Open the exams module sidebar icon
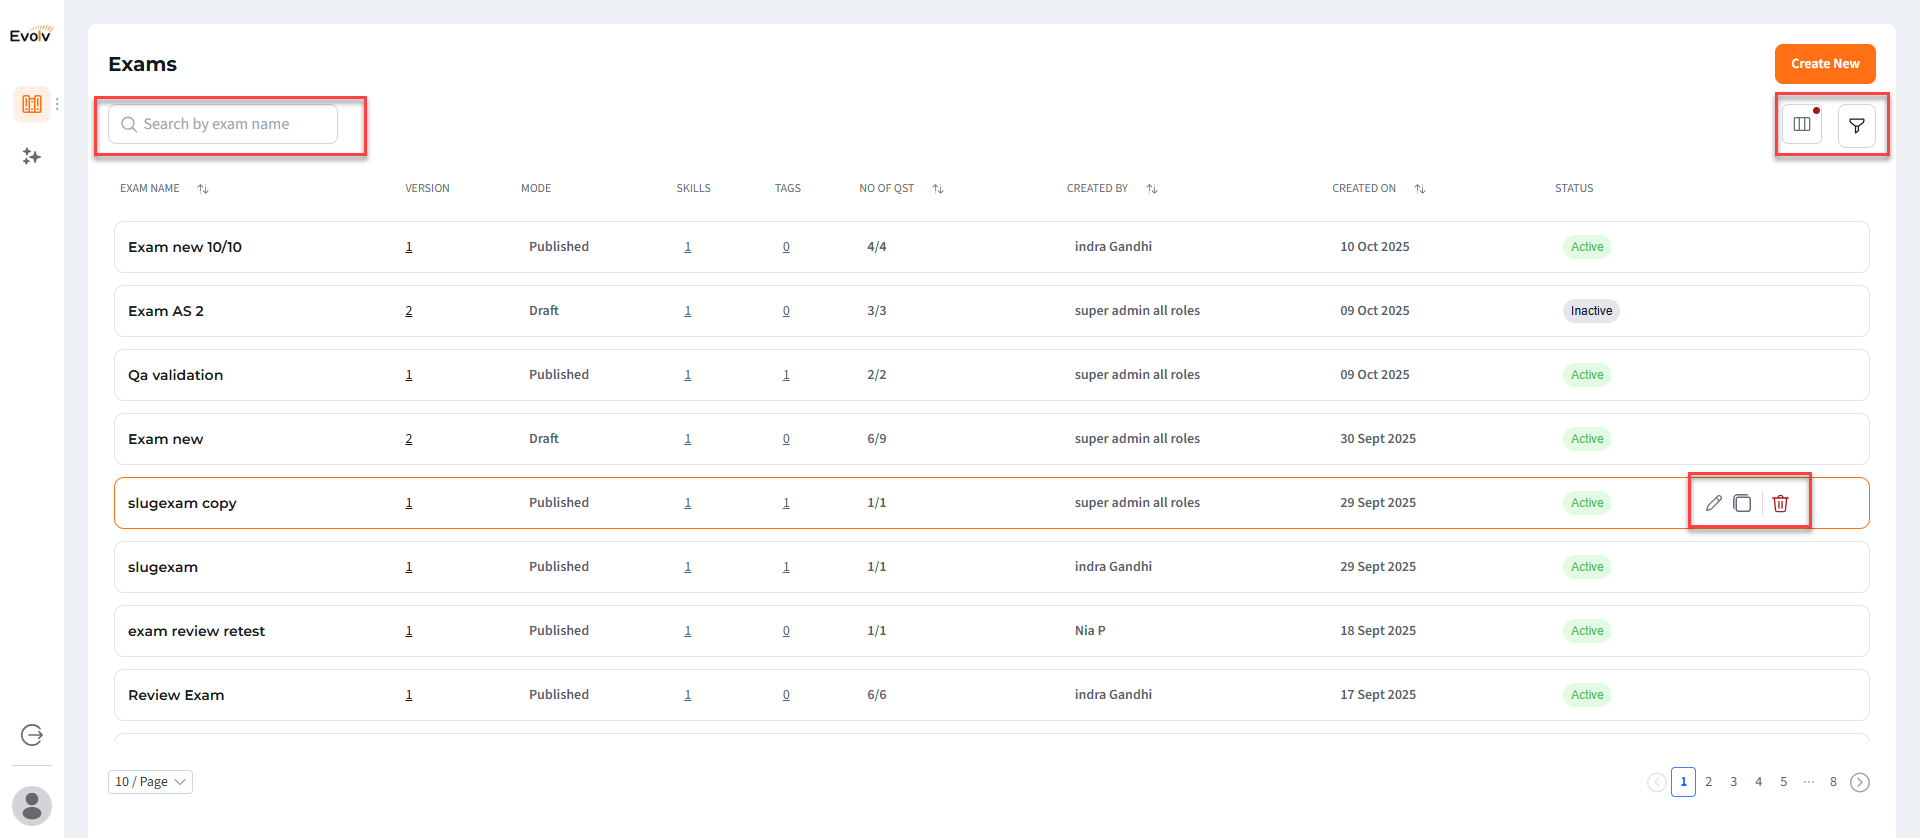The width and height of the screenshot is (1920, 838). pos(32,104)
